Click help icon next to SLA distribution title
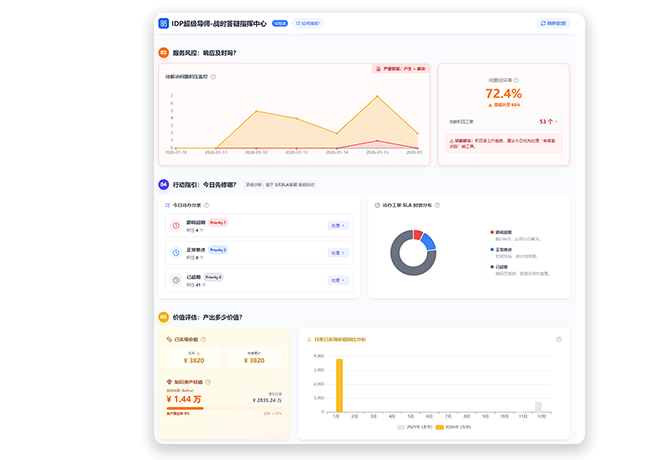 (x=438, y=204)
